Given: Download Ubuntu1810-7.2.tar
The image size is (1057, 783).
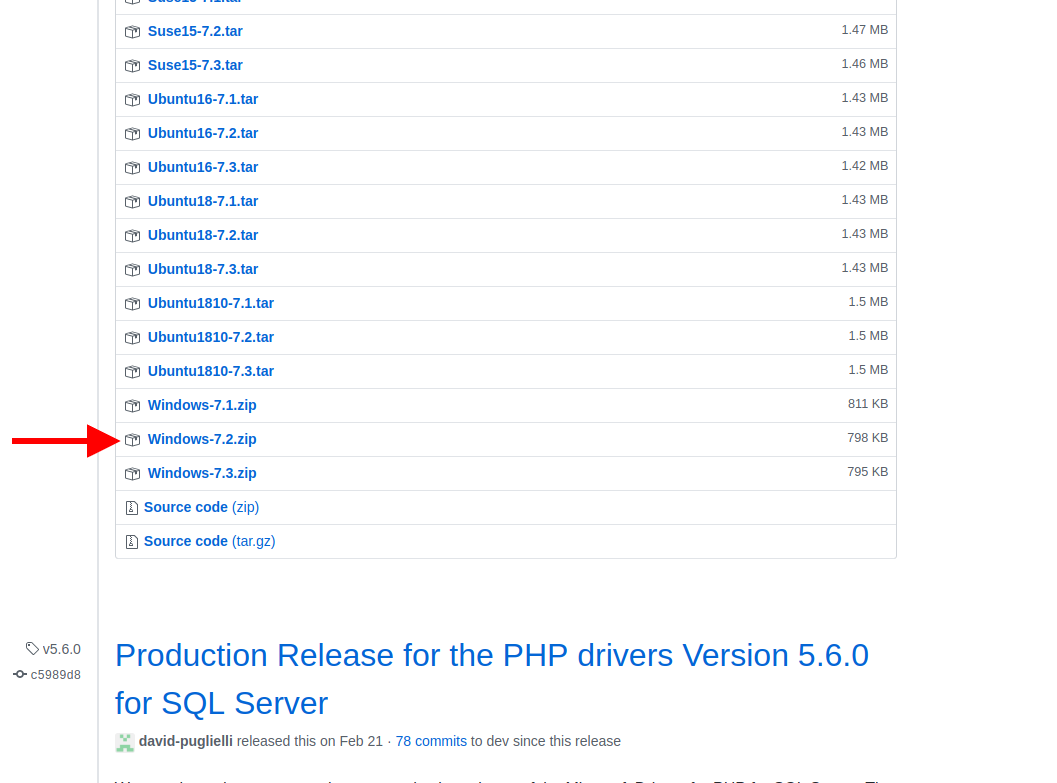Looking at the screenshot, I should 211,337.
